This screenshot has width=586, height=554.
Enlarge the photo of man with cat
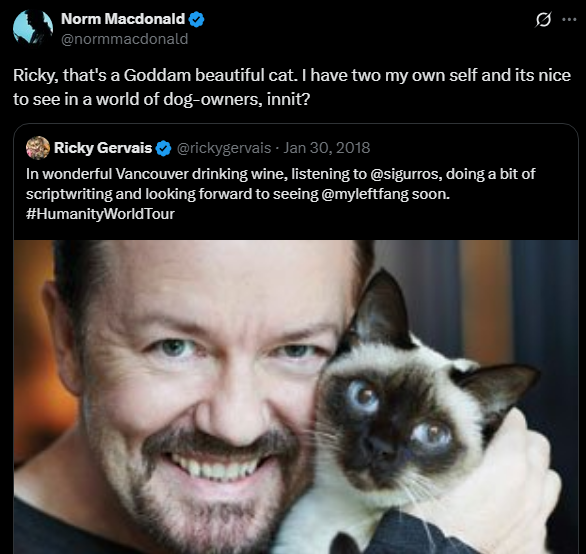coord(296,397)
